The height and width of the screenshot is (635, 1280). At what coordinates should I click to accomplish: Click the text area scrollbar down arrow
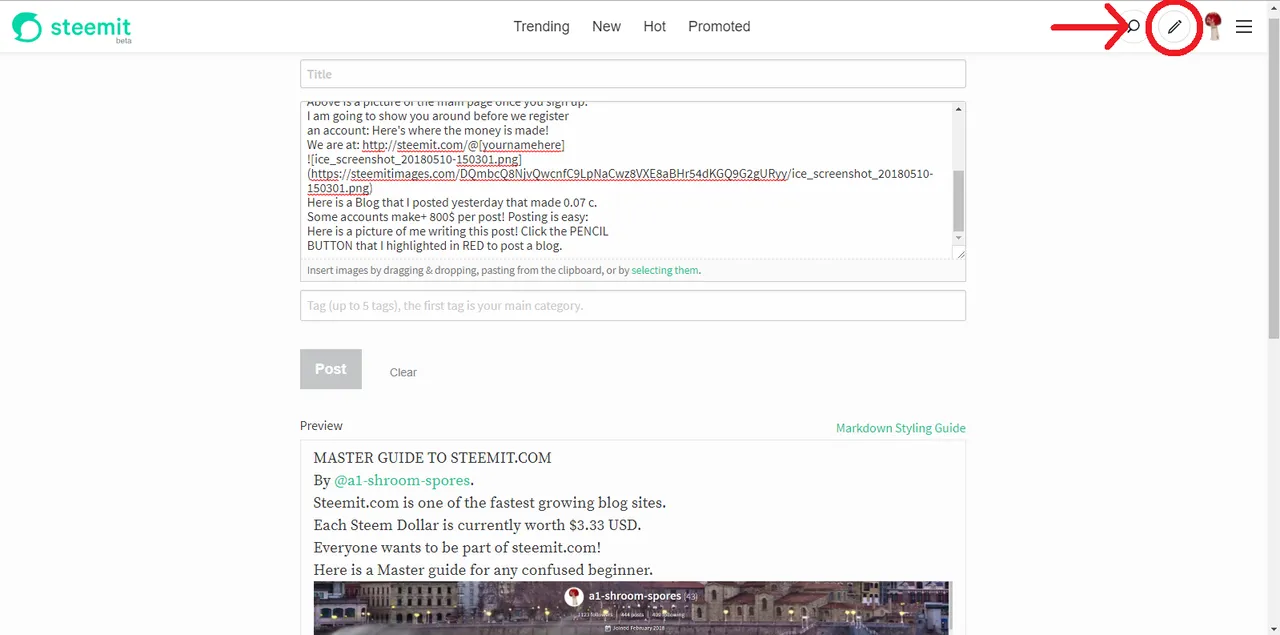[x=958, y=238]
